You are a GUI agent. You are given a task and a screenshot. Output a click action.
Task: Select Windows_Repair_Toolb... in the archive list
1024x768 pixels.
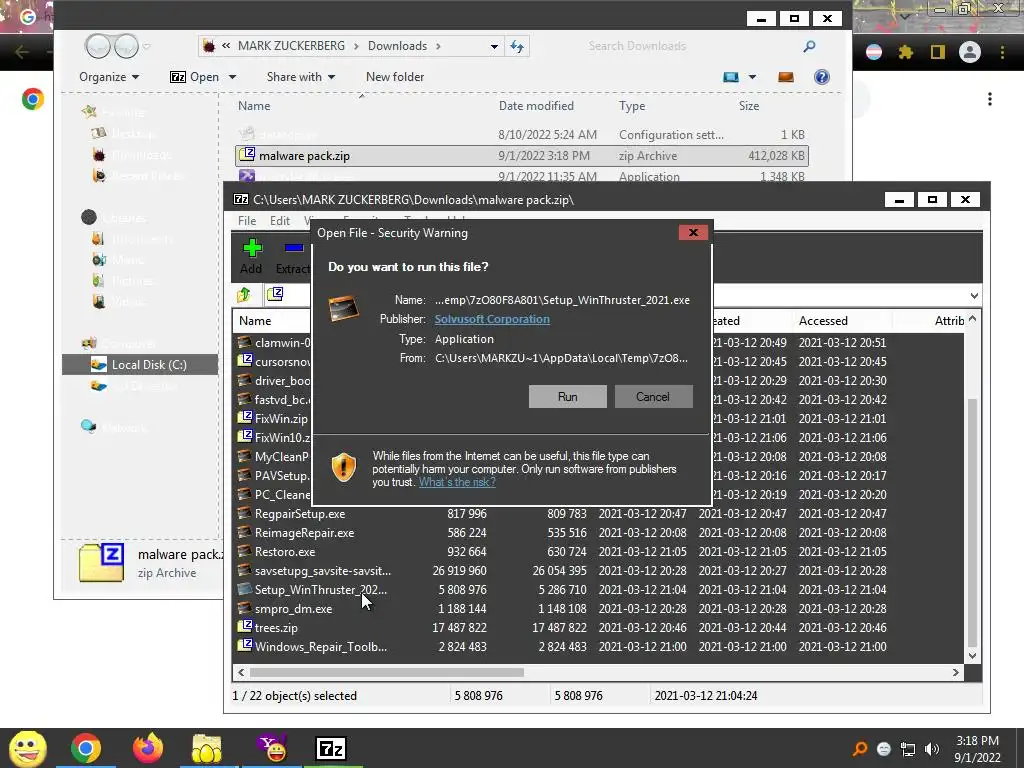(x=321, y=647)
